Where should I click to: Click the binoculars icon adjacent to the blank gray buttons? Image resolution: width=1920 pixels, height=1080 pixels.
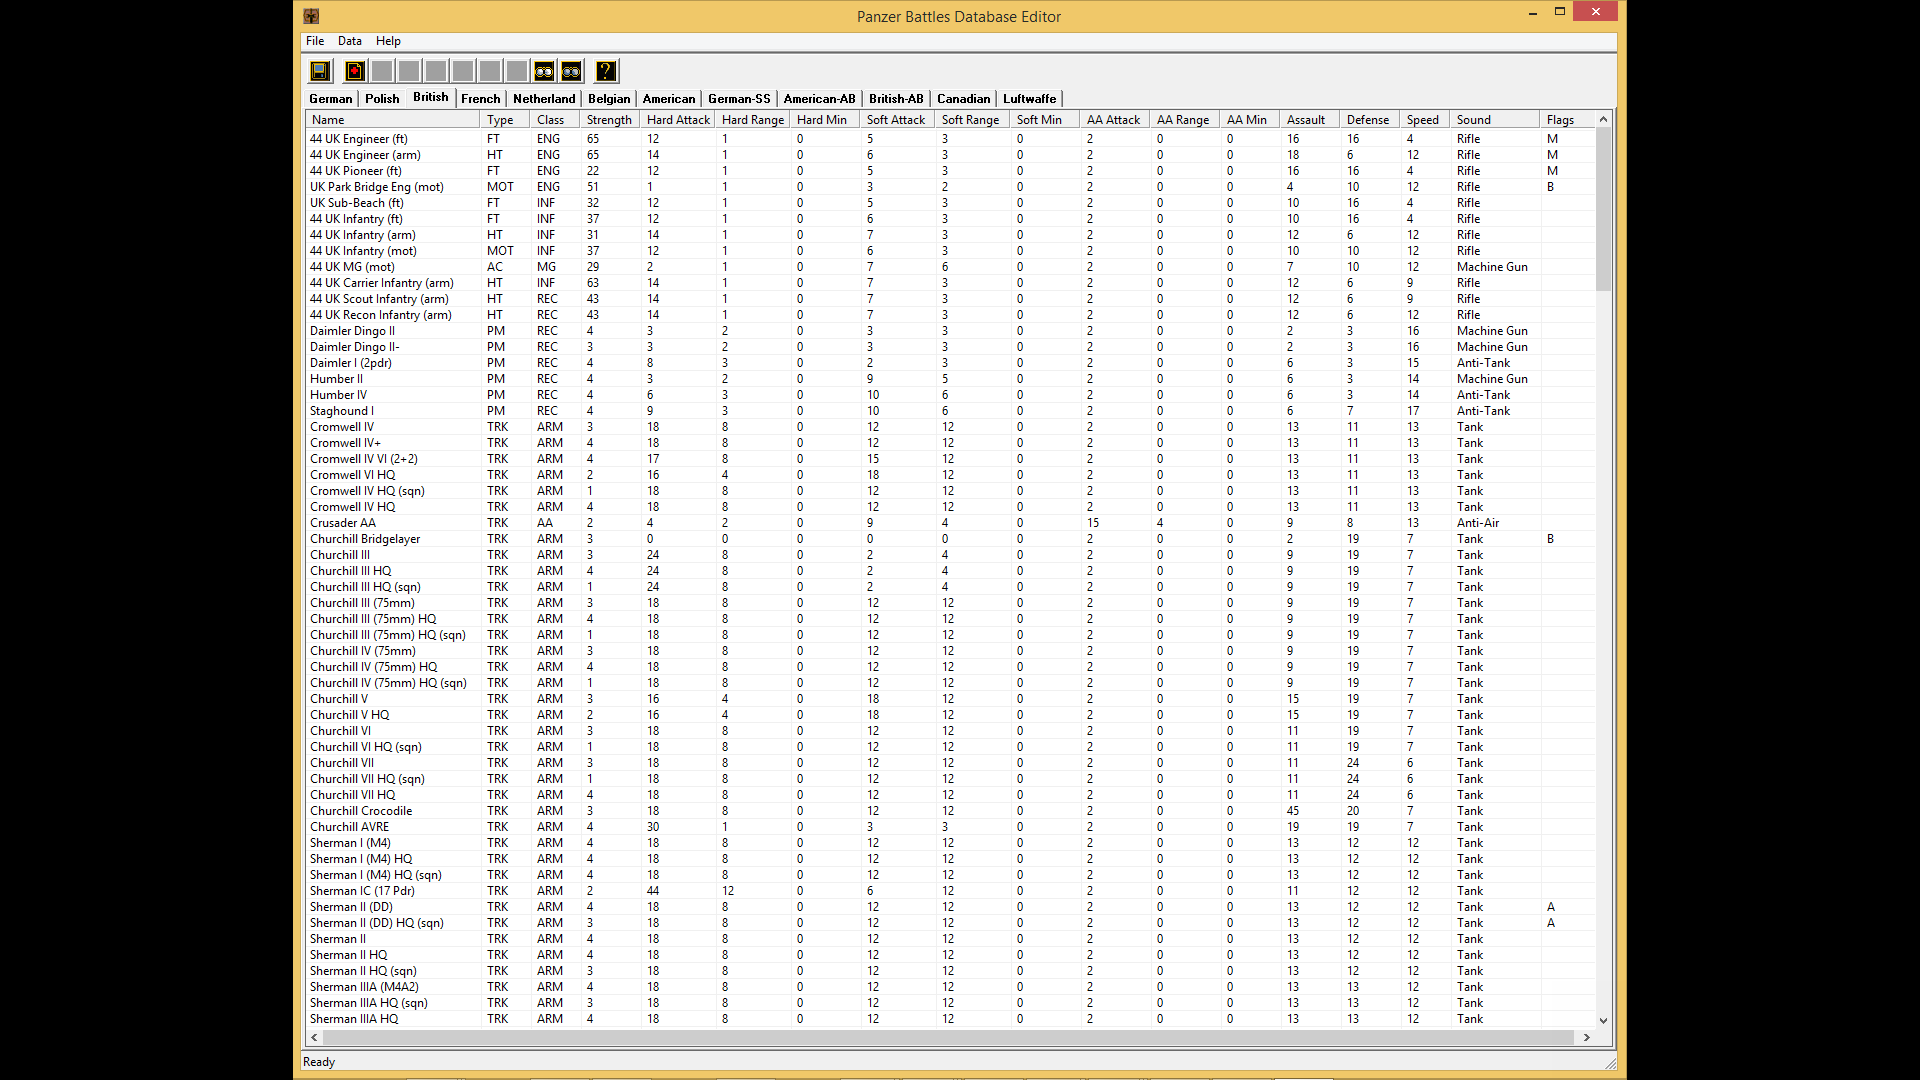pyautogui.click(x=544, y=71)
